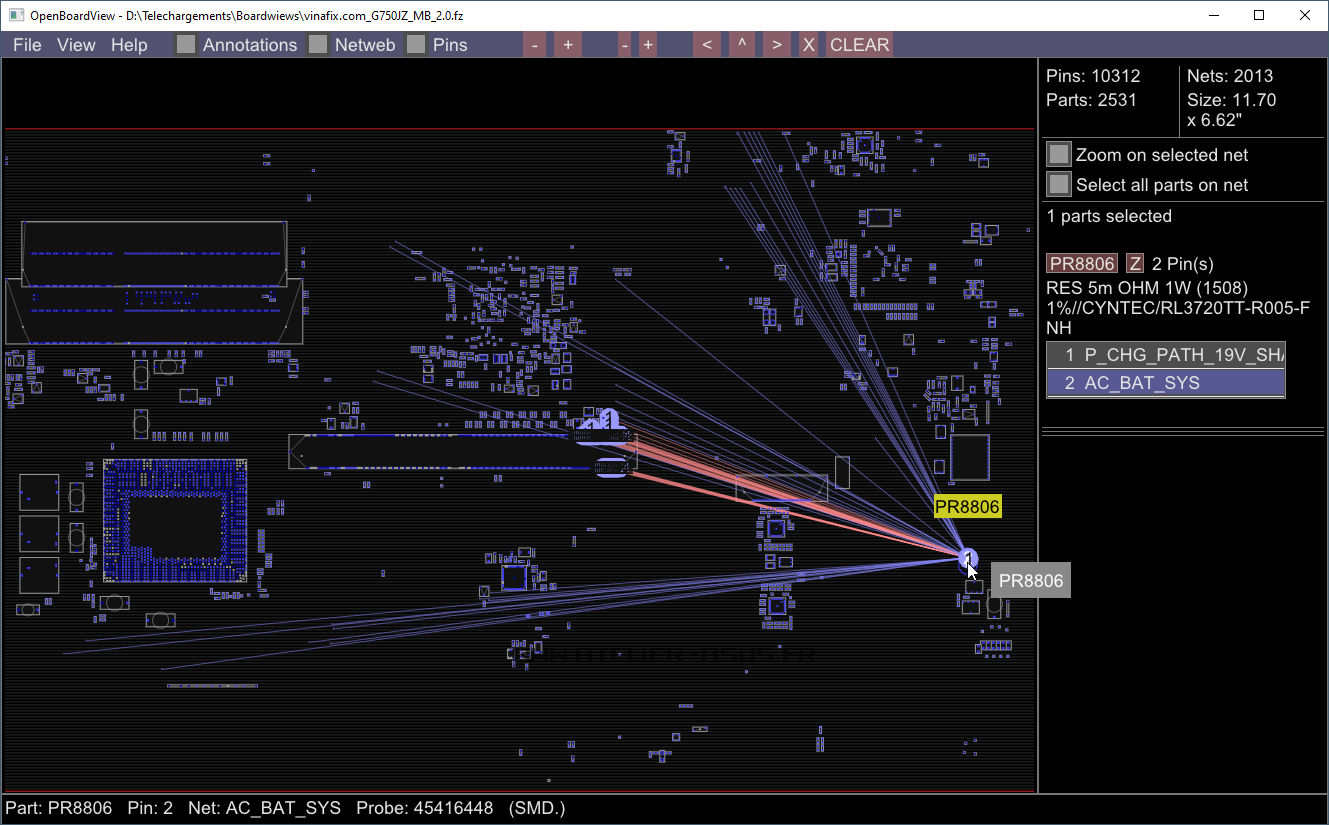Click the '>' rotate-right toolbar button
Image resolution: width=1329 pixels, height=825 pixels.
click(776, 45)
